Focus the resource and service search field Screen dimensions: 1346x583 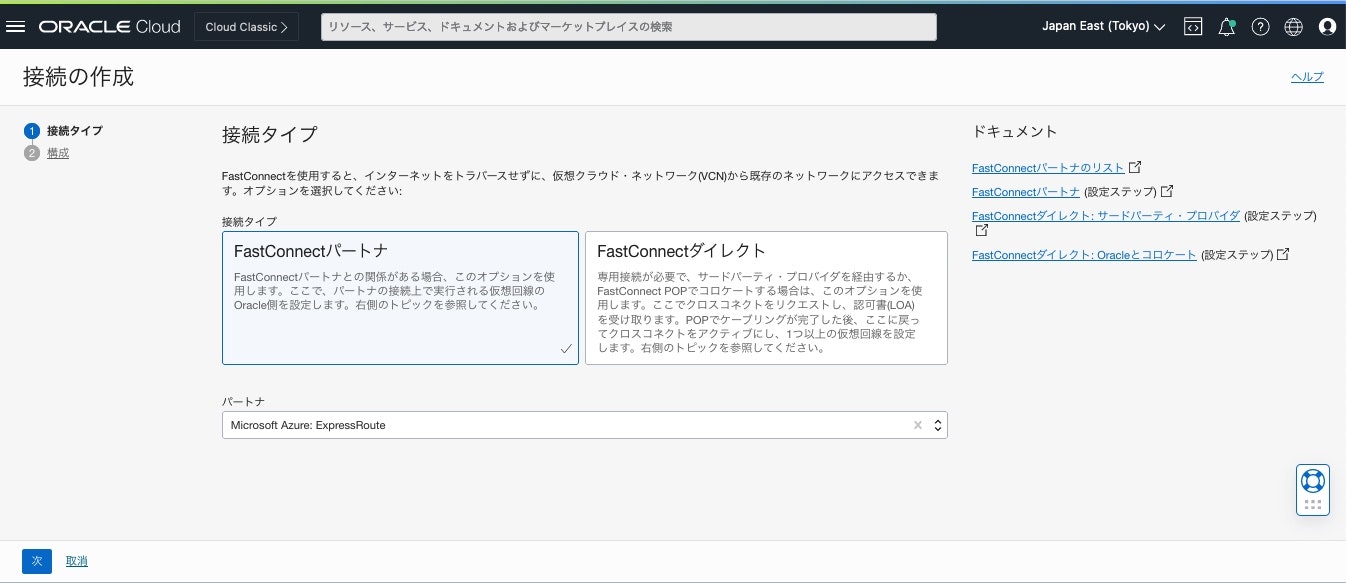click(629, 27)
